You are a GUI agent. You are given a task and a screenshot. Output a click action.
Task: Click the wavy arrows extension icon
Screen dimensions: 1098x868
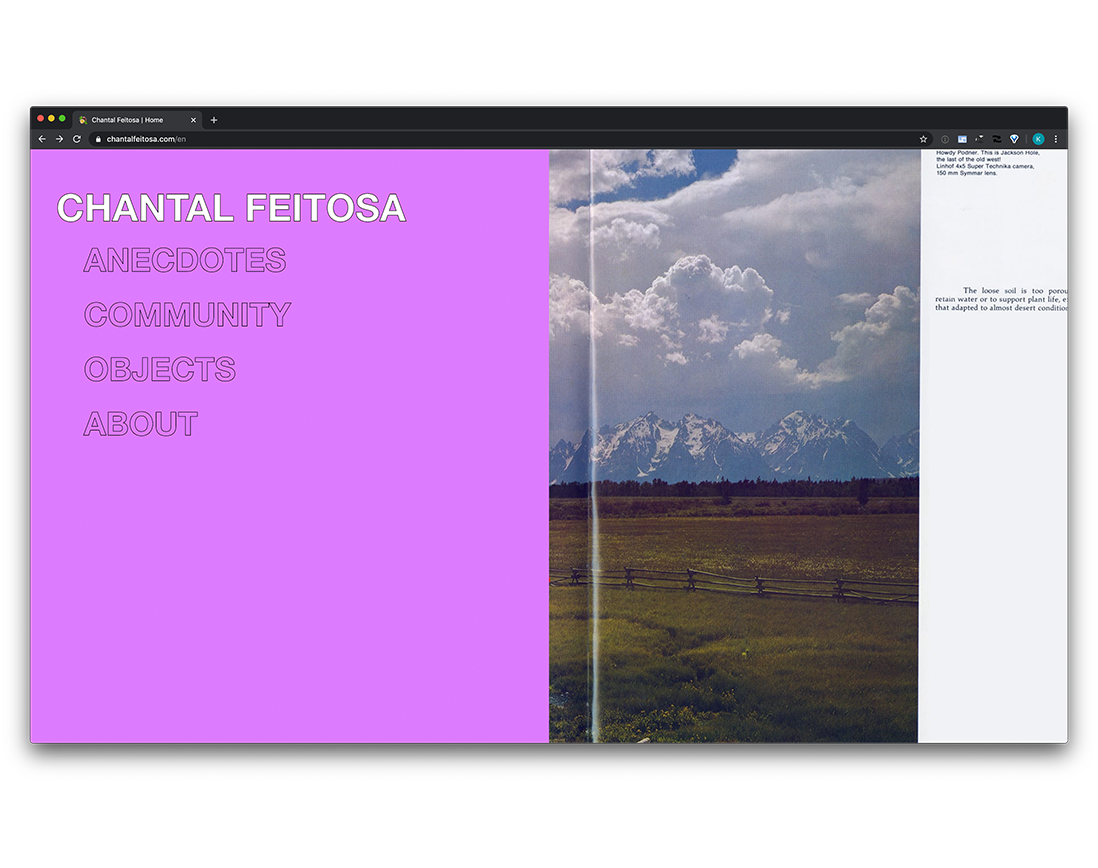click(x=996, y=139)
